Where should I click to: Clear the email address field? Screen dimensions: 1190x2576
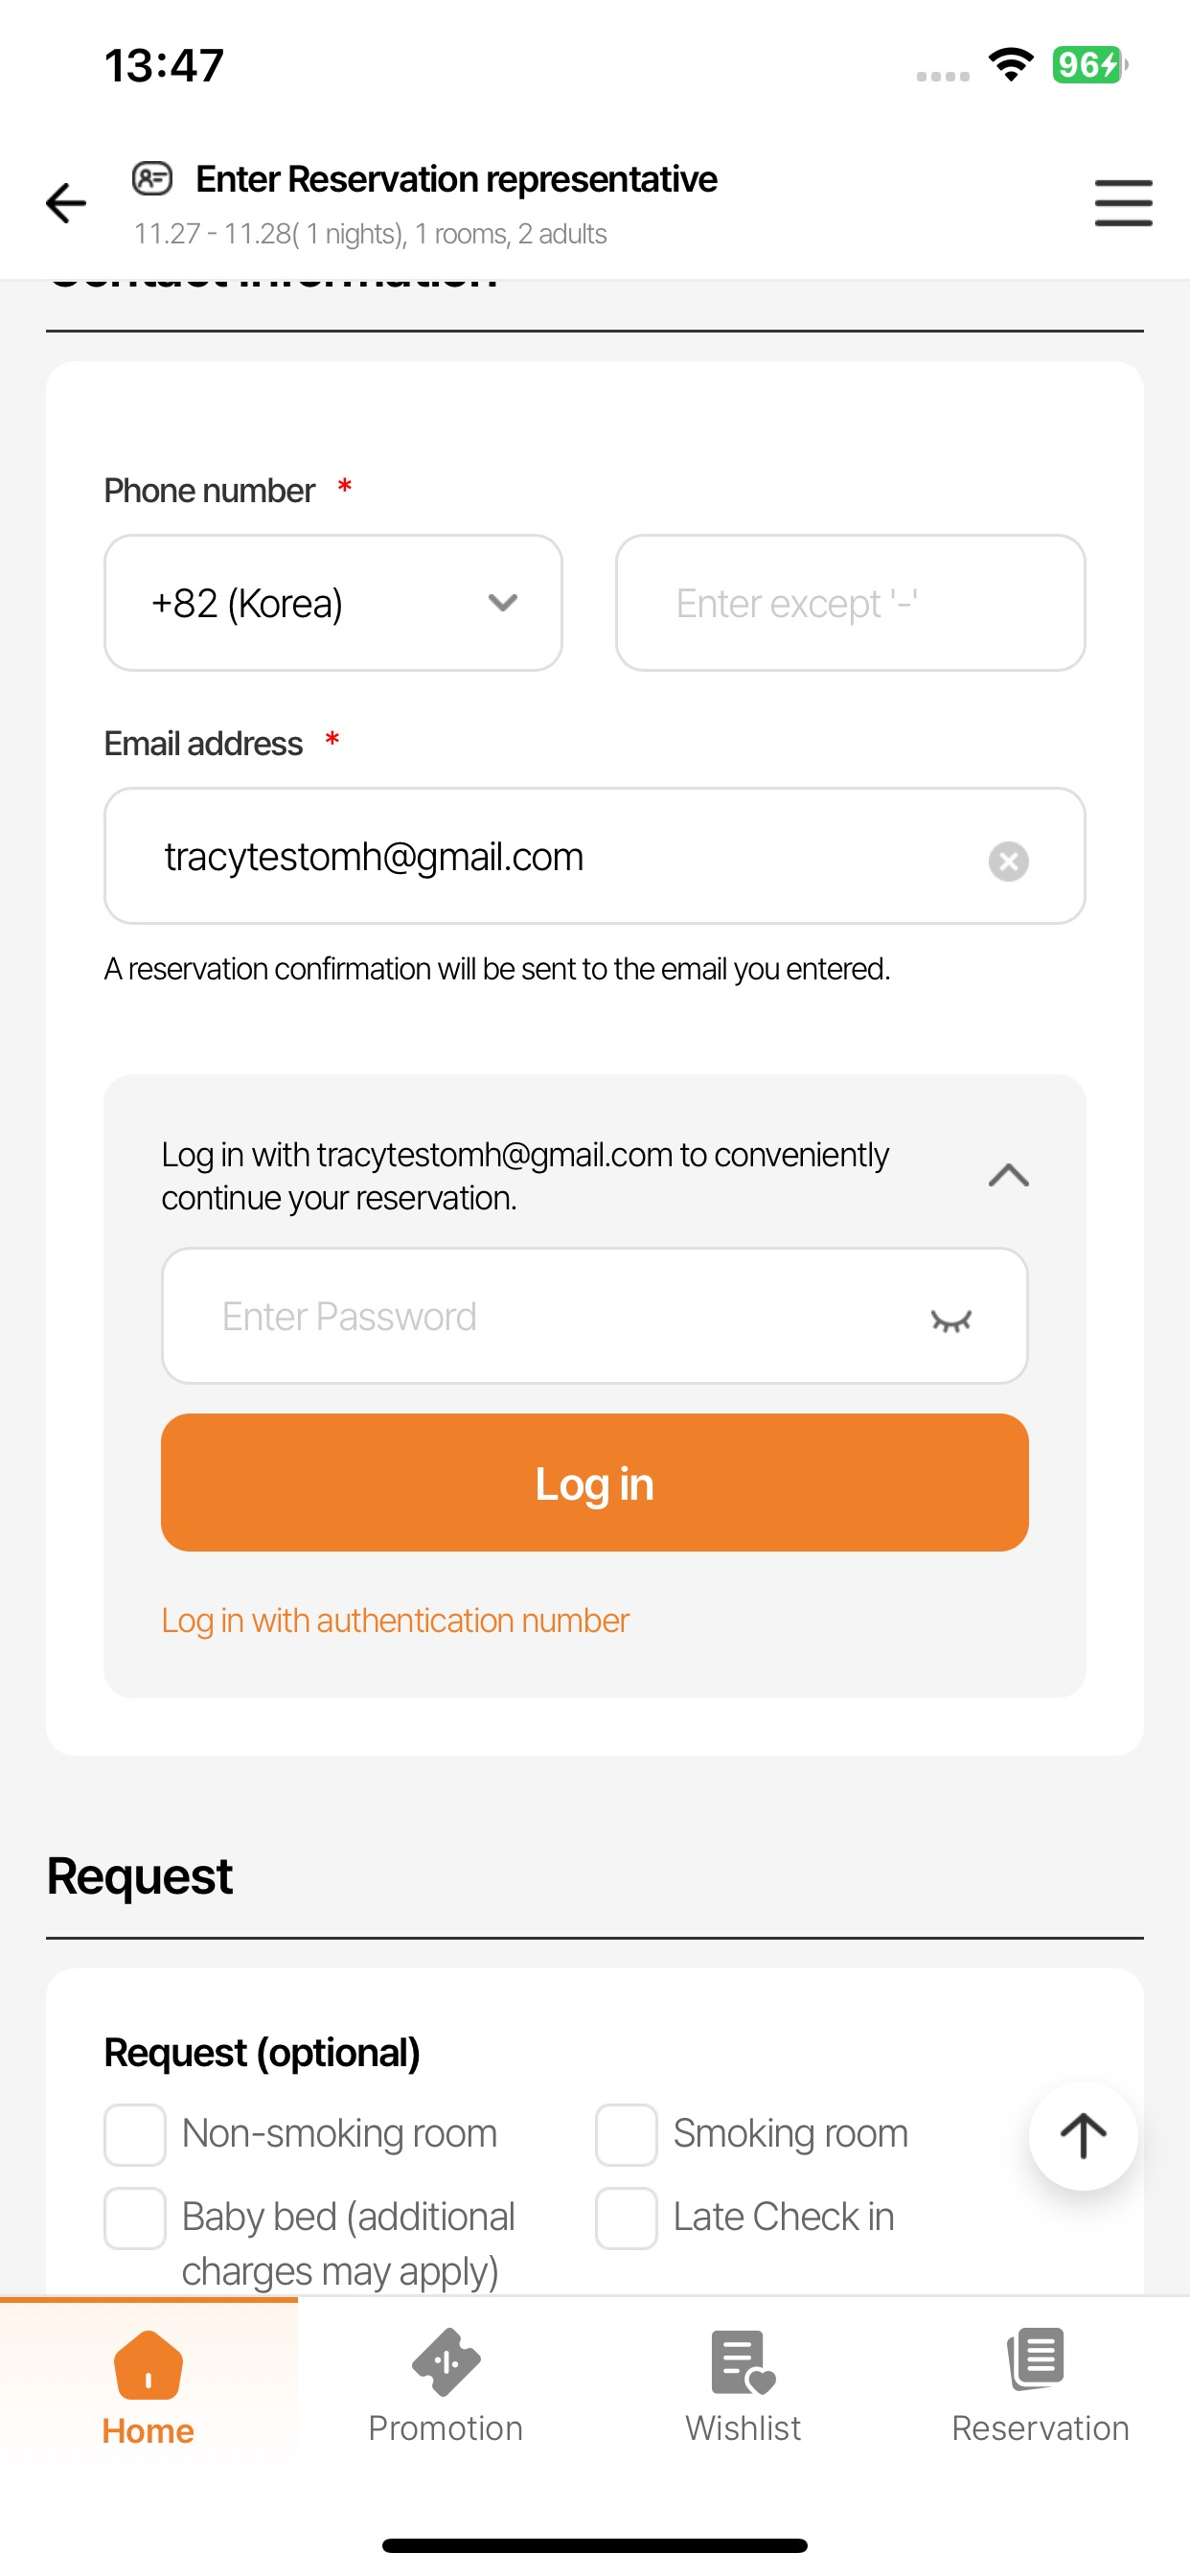click(1008, 861)
